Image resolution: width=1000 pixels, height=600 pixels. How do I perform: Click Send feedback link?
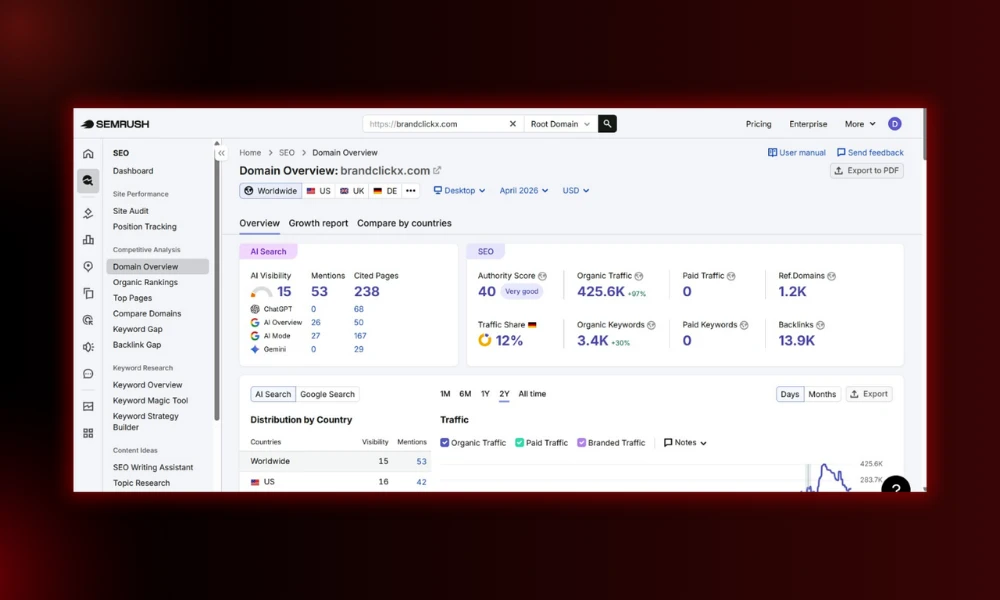(x=870, y=153)
